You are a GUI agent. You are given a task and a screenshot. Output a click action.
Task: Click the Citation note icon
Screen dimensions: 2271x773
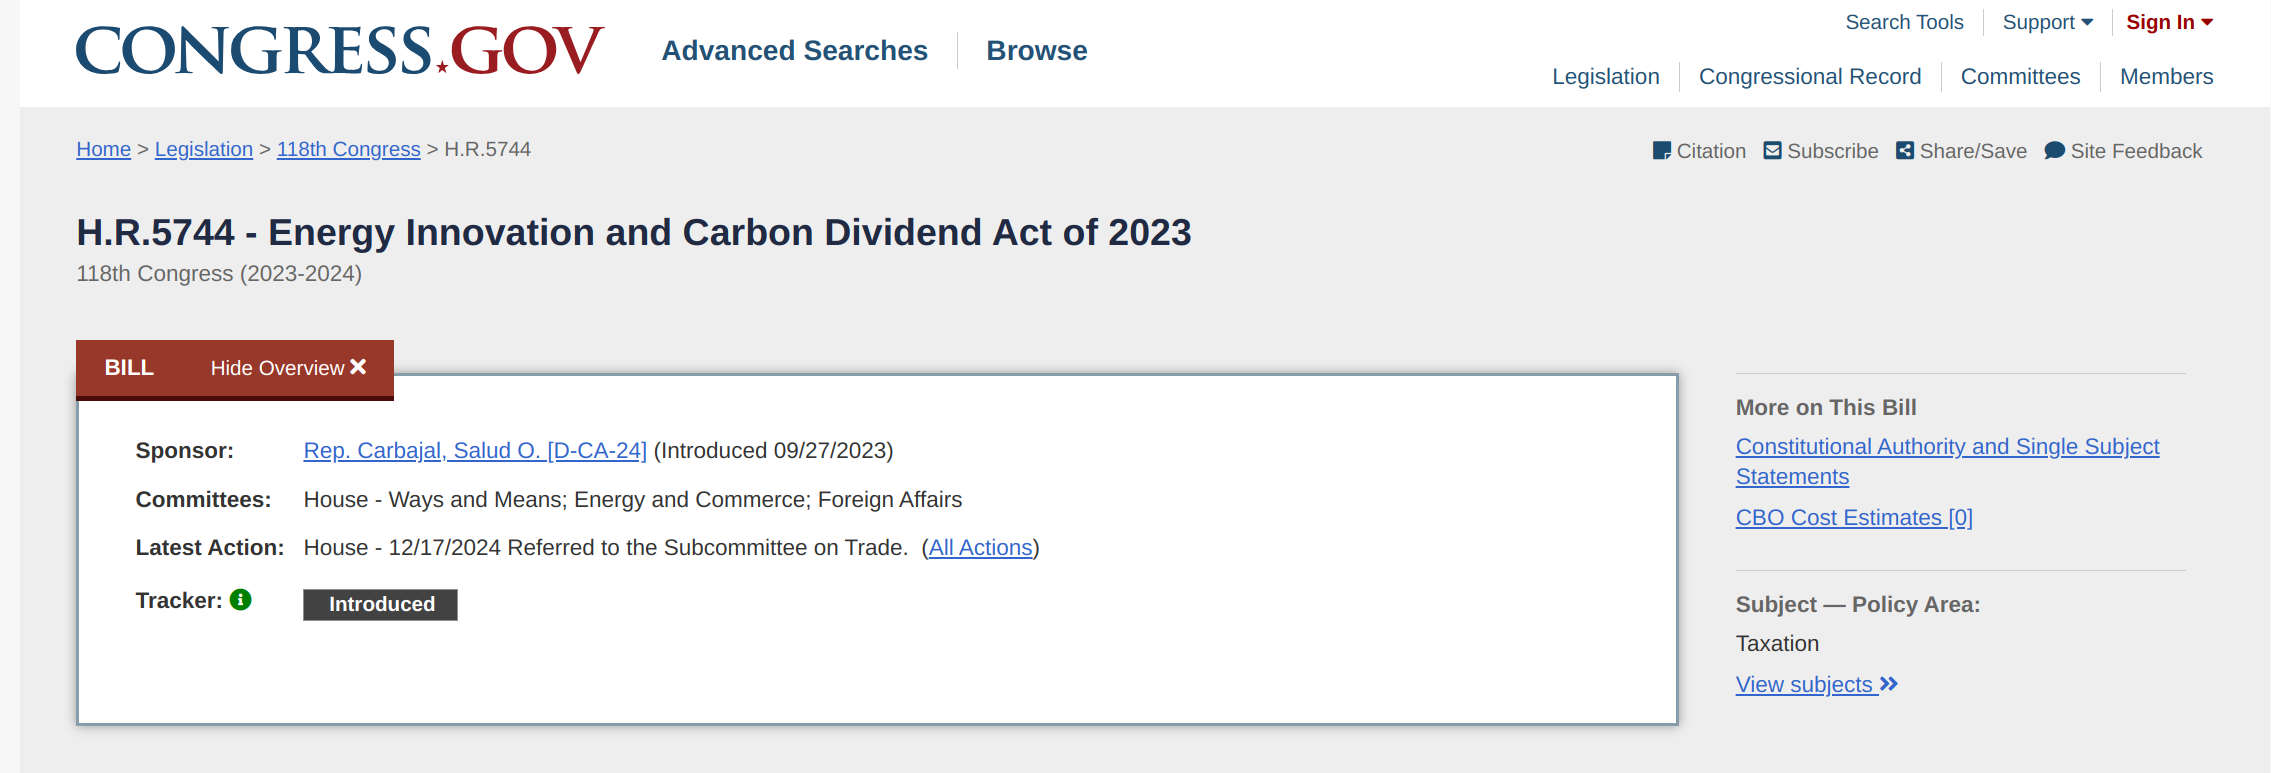1661,151
